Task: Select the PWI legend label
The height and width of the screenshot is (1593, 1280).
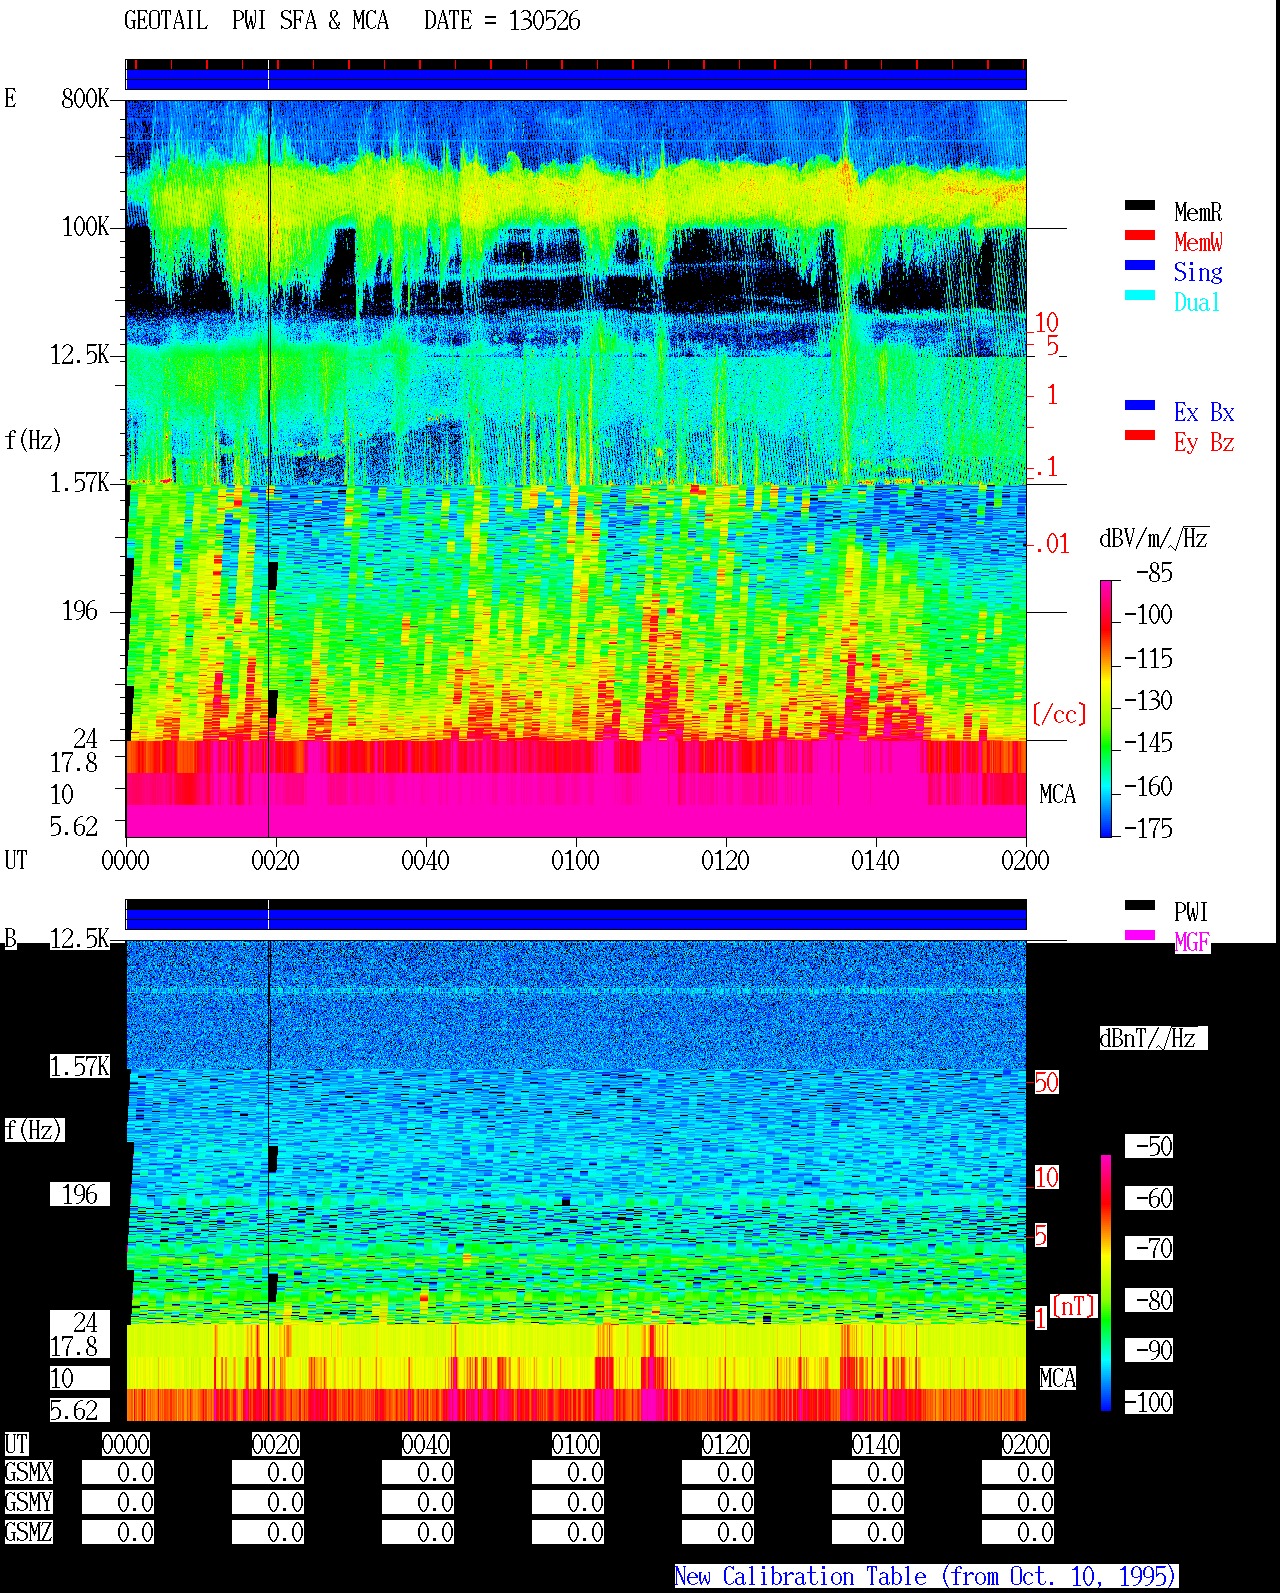Action: pos(1191,912)
